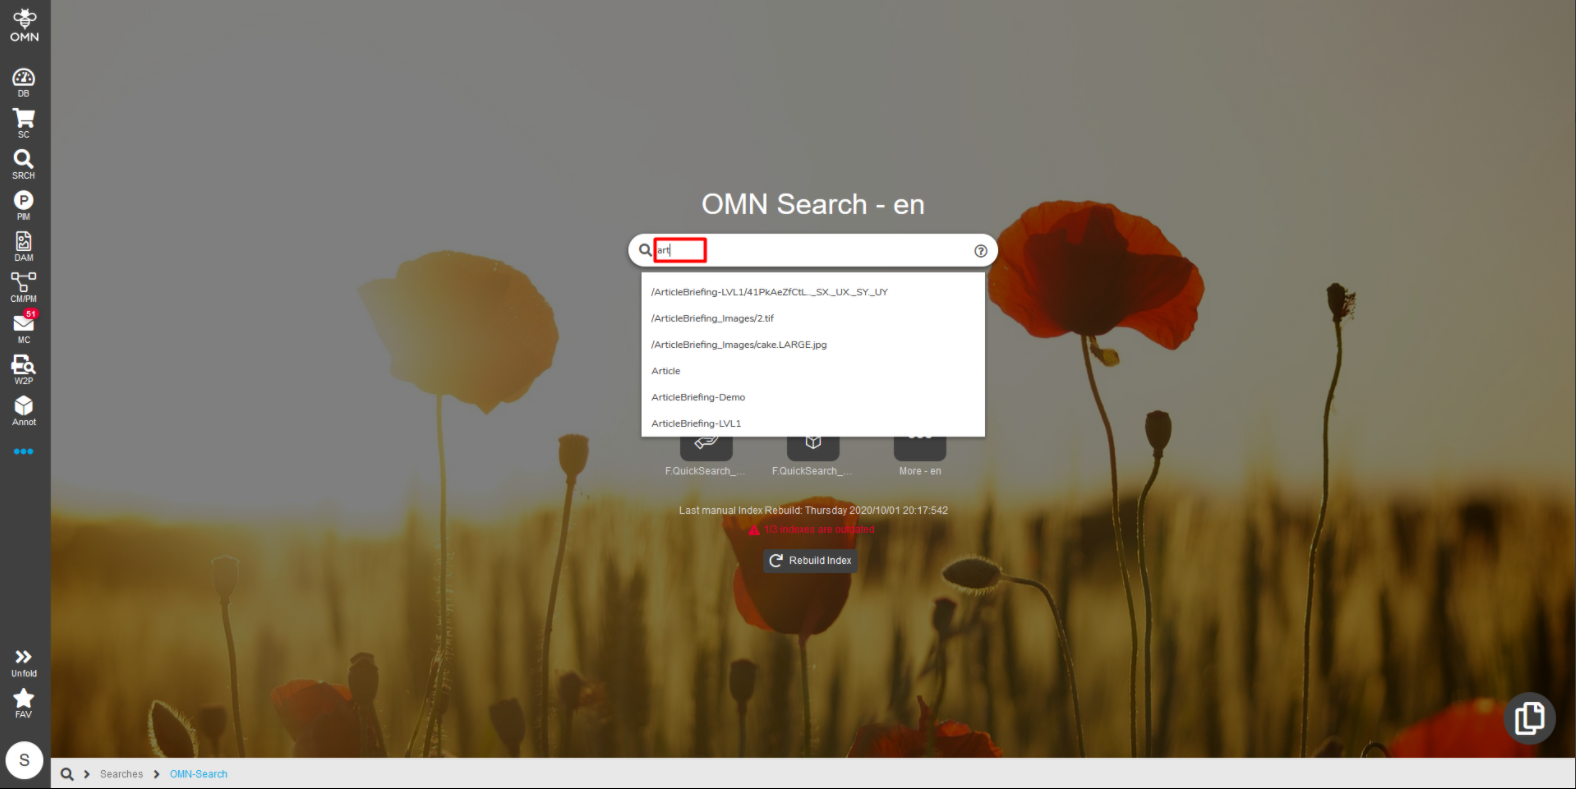Open the More - en shortcut
Viewport: 1576px width, 789px height.
click(920, 455)
